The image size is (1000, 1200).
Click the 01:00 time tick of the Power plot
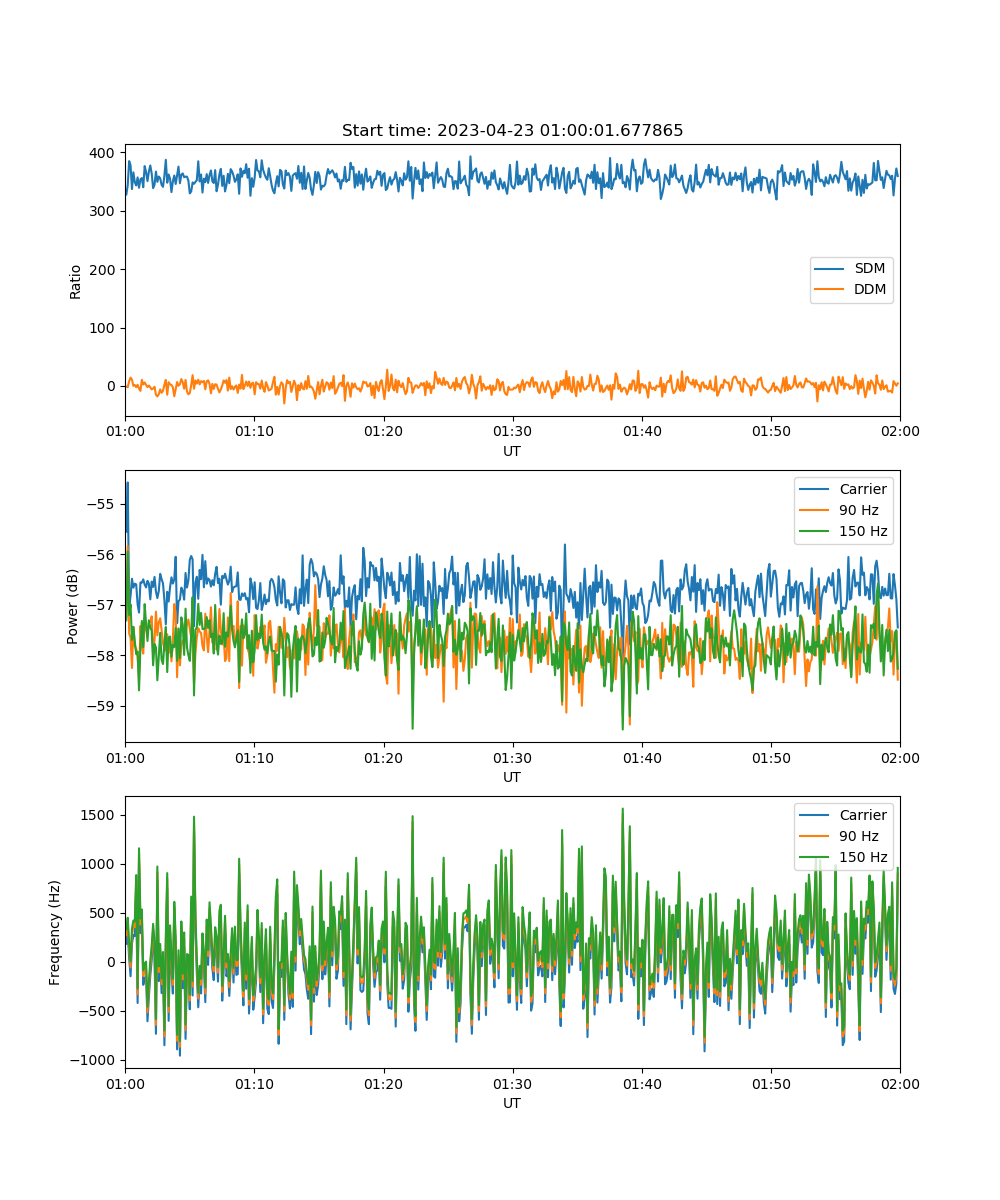tap(125, 757)
